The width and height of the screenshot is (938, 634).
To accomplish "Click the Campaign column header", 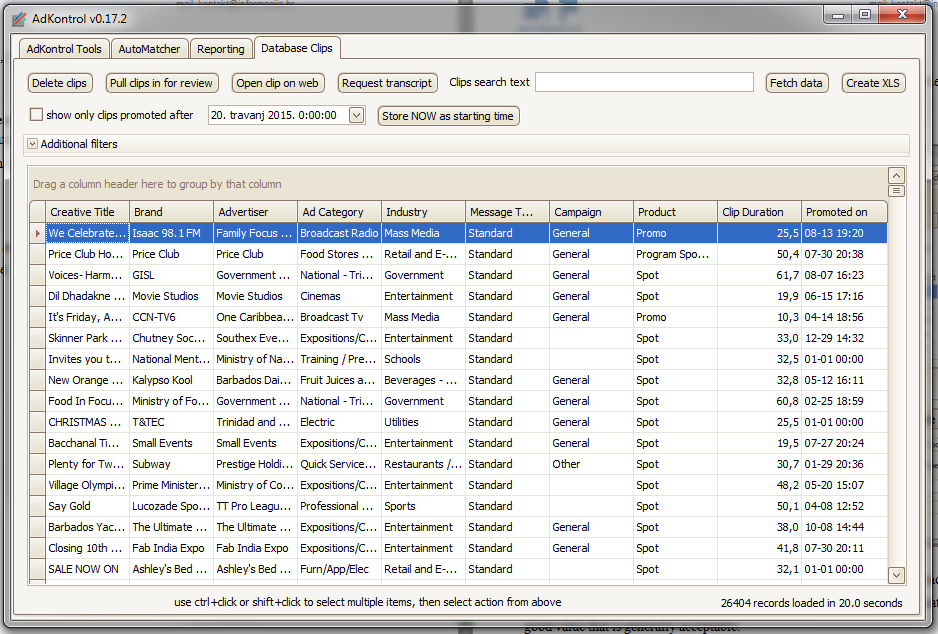I will tap(591, 212).
